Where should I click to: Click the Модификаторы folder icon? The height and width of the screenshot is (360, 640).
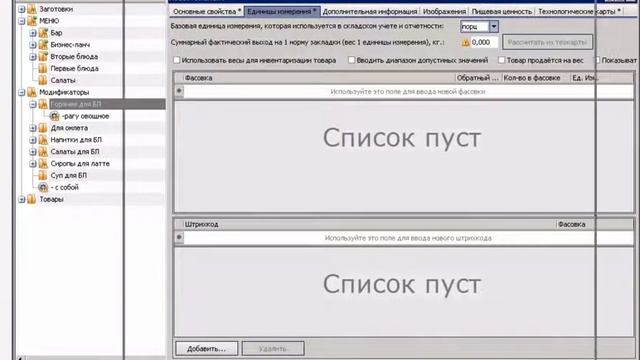coord(32,92)
